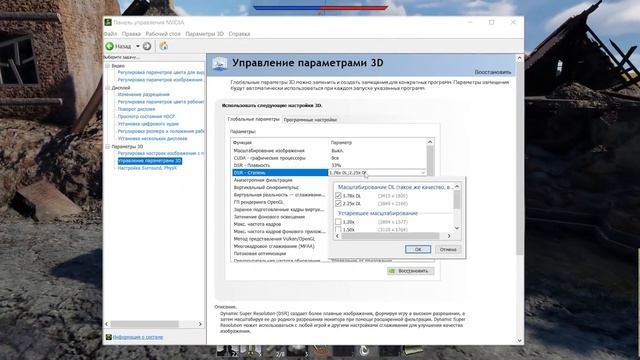Image resolution: width=640 pixels, height=360 pixels.
Task: Select Установка цифрового аудио tree item
Action: 148,124
